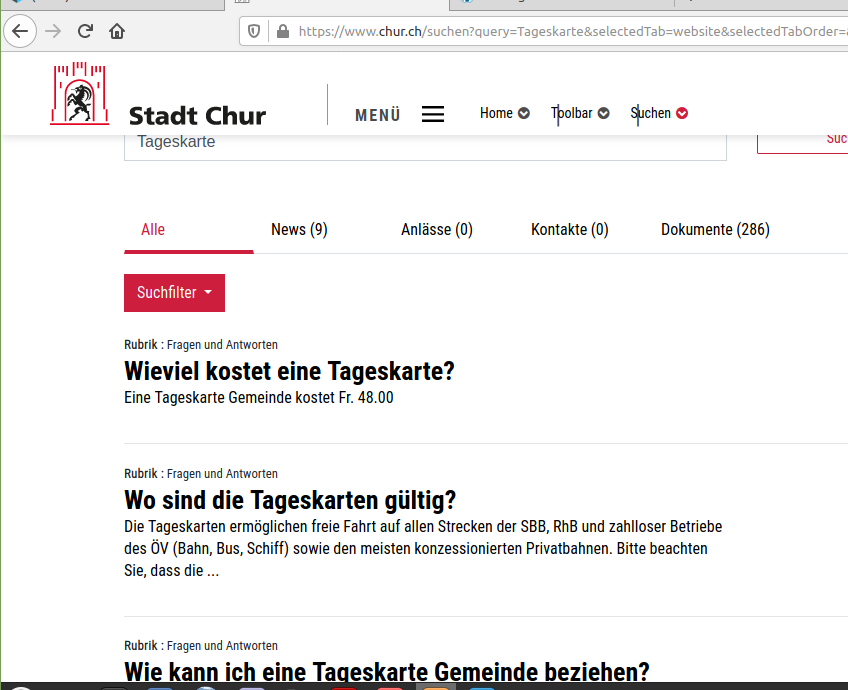Screen dimensions: 848x690
Task: Open result 'Wieviel kostet eine Tageskarte?'
Action: pyautogui.click(x=289, y=371)
